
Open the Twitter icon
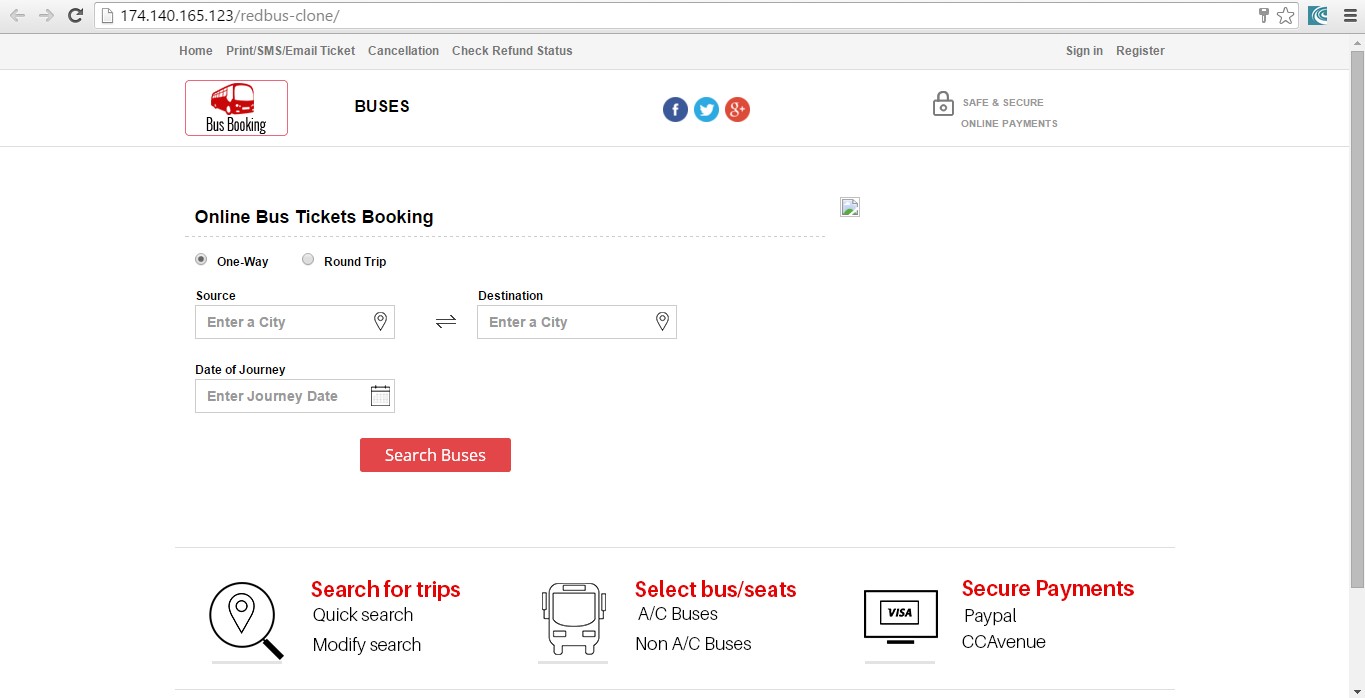coord(706,109)
